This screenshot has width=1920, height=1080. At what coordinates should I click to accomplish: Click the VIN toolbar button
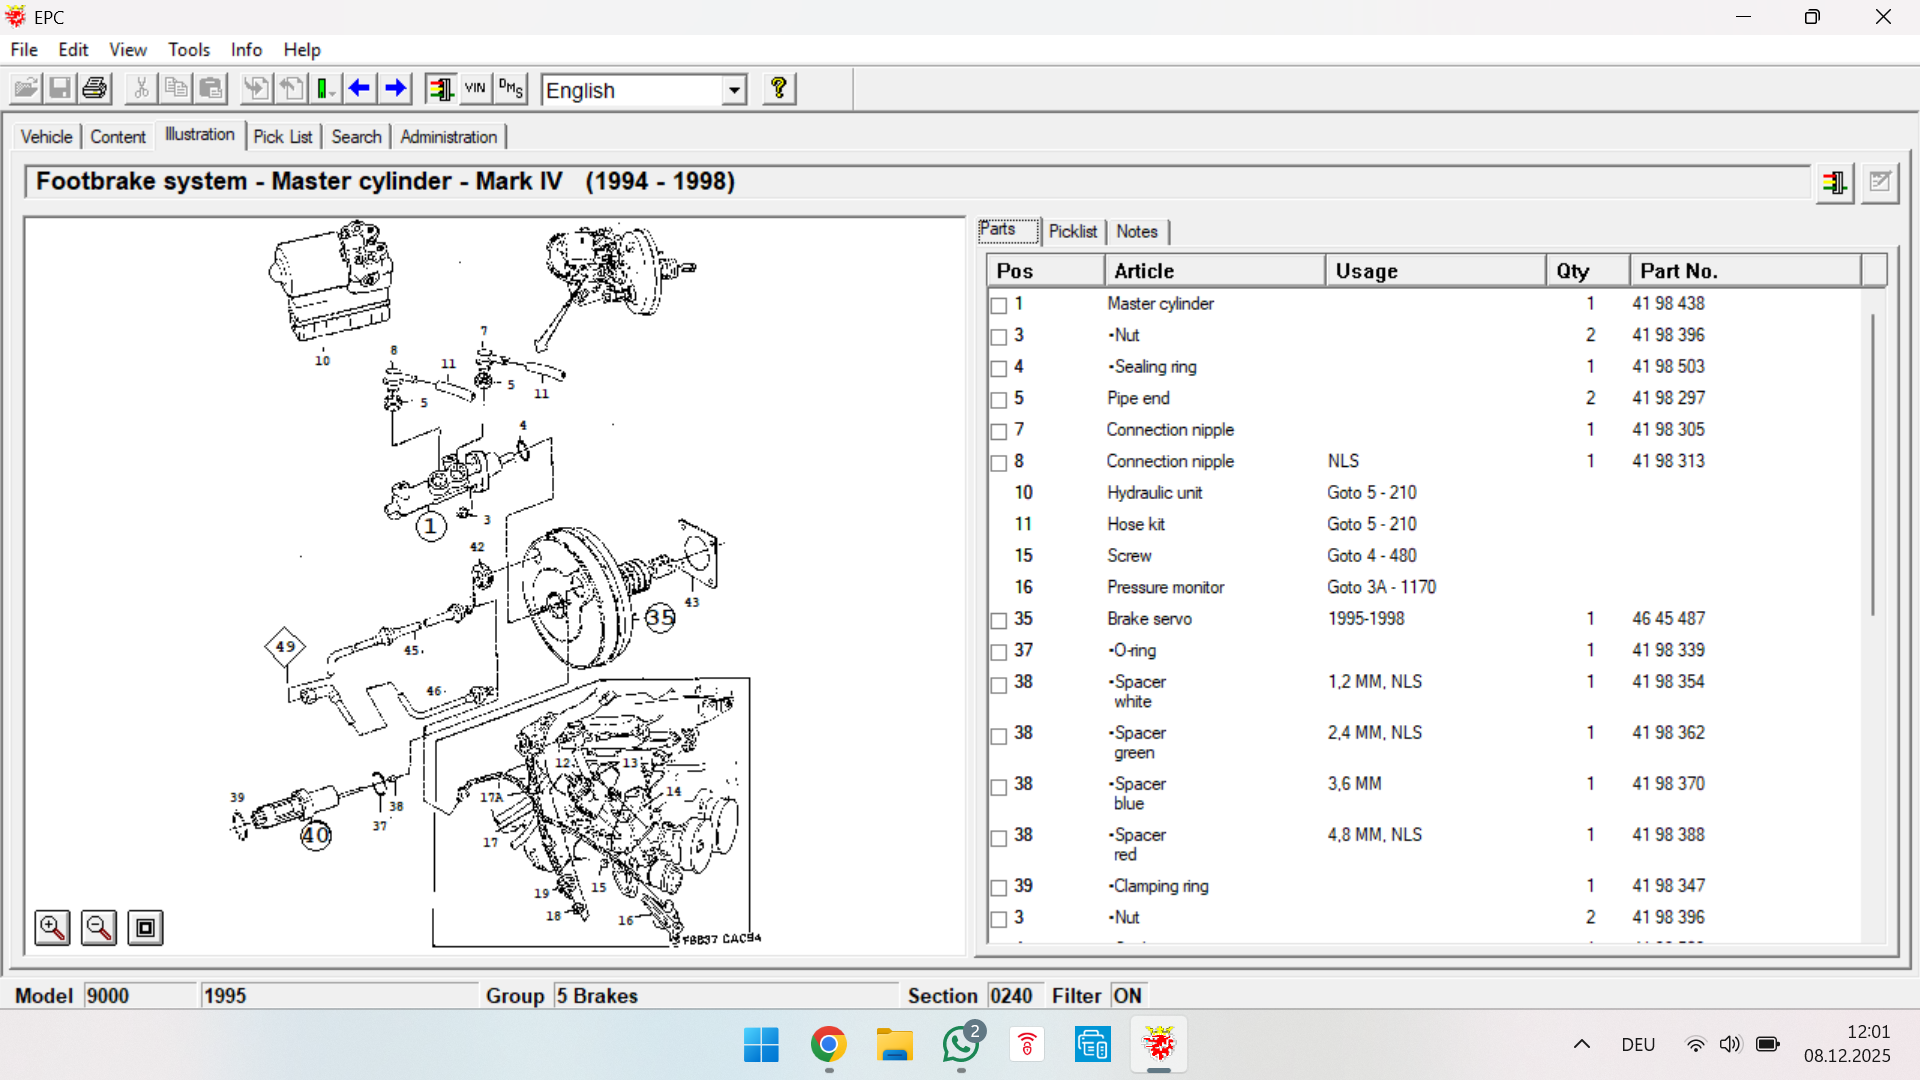[475, 89]
